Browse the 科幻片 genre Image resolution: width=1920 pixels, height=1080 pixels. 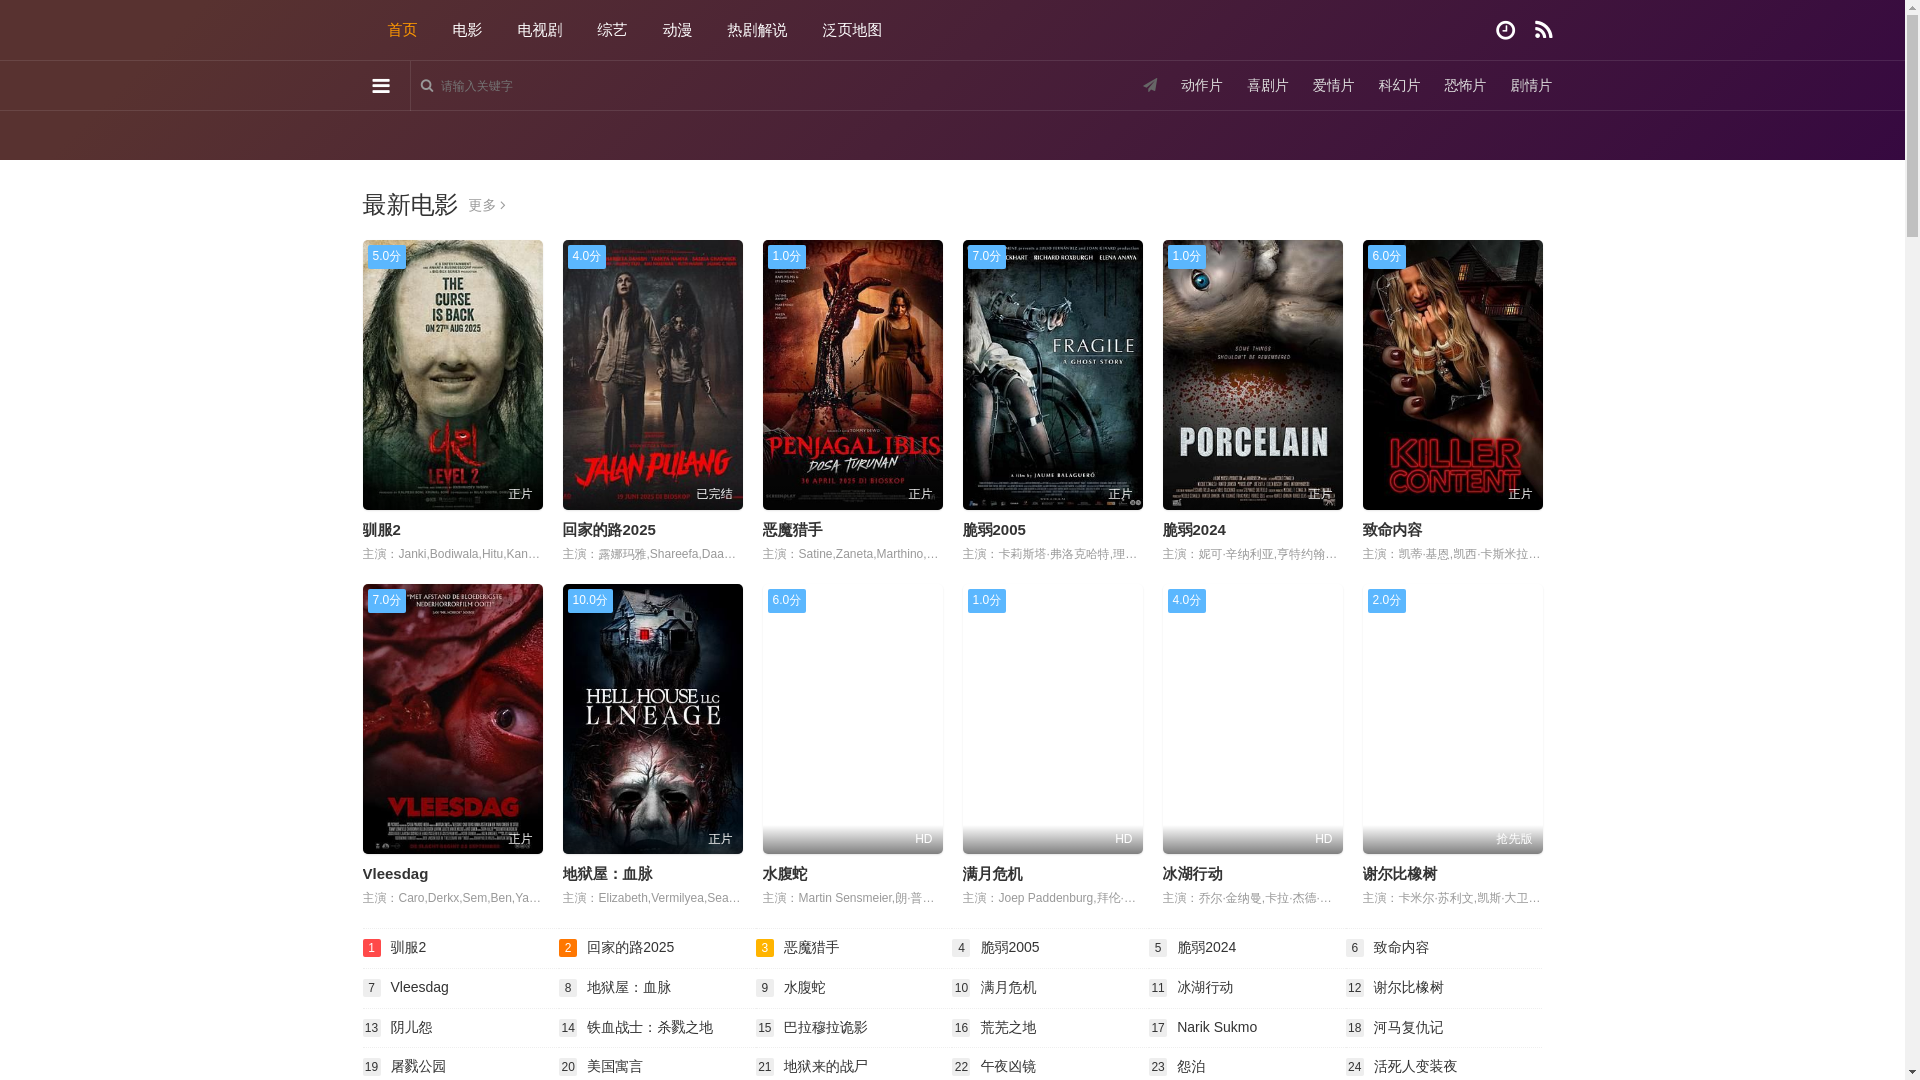(1399, 86)
